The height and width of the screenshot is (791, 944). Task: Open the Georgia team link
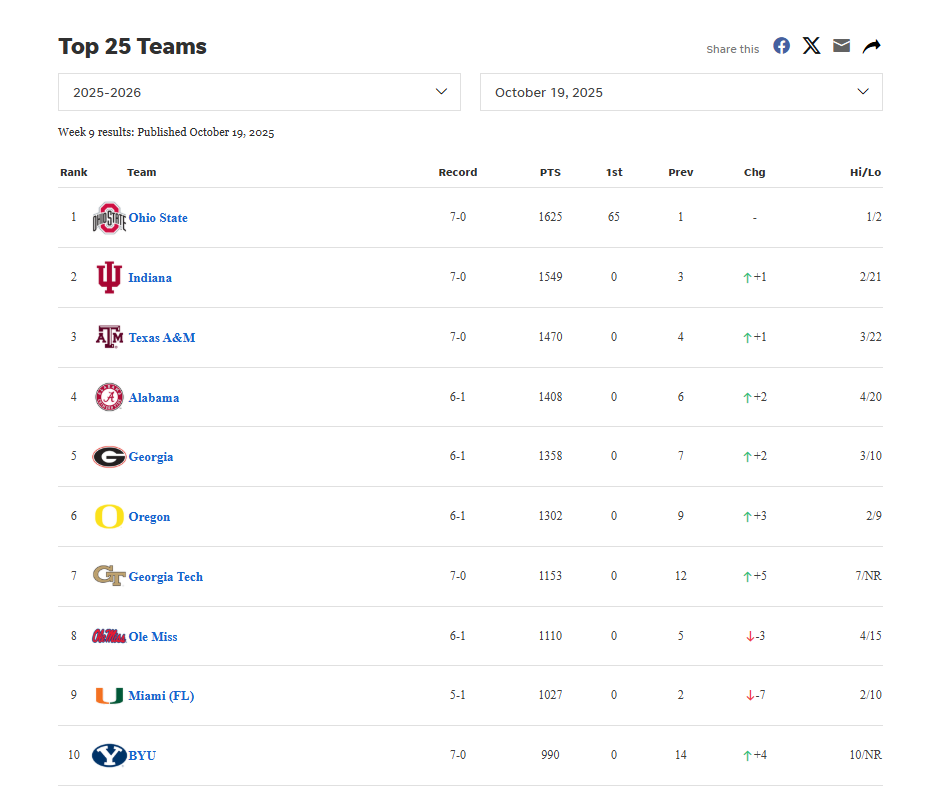click(x=151, y=457)
